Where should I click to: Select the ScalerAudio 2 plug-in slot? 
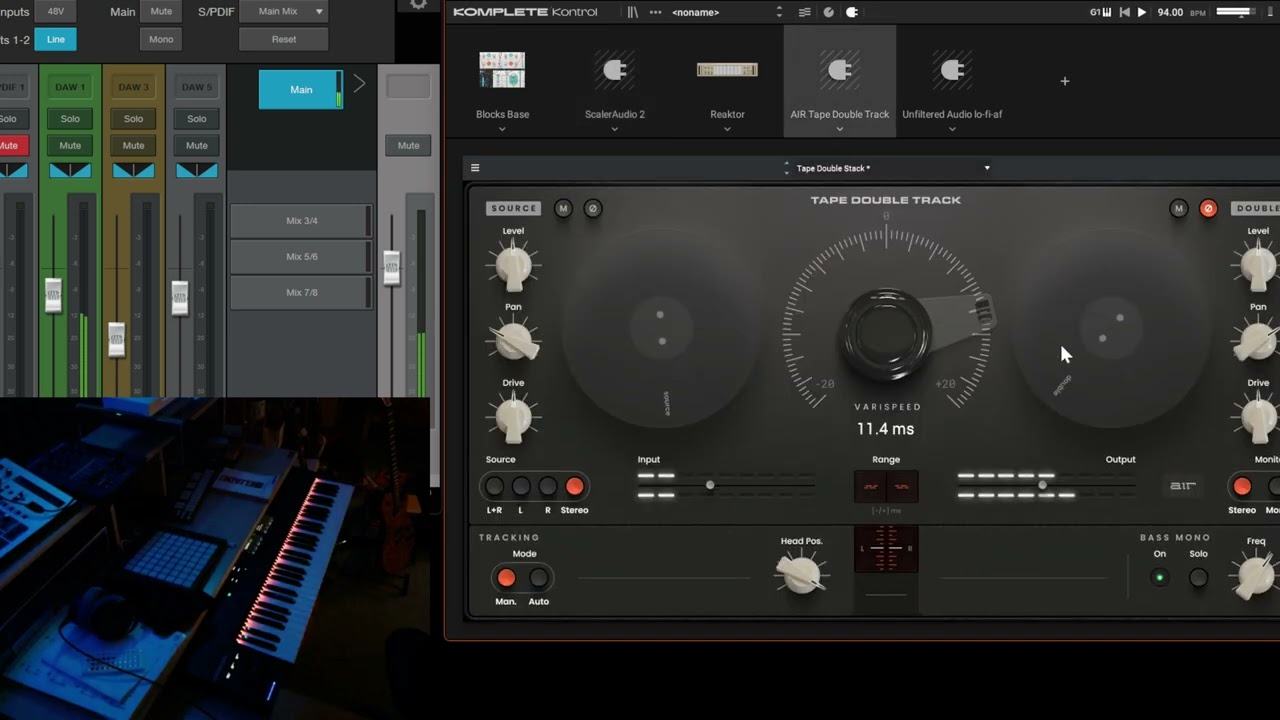(x=615, y=80)
